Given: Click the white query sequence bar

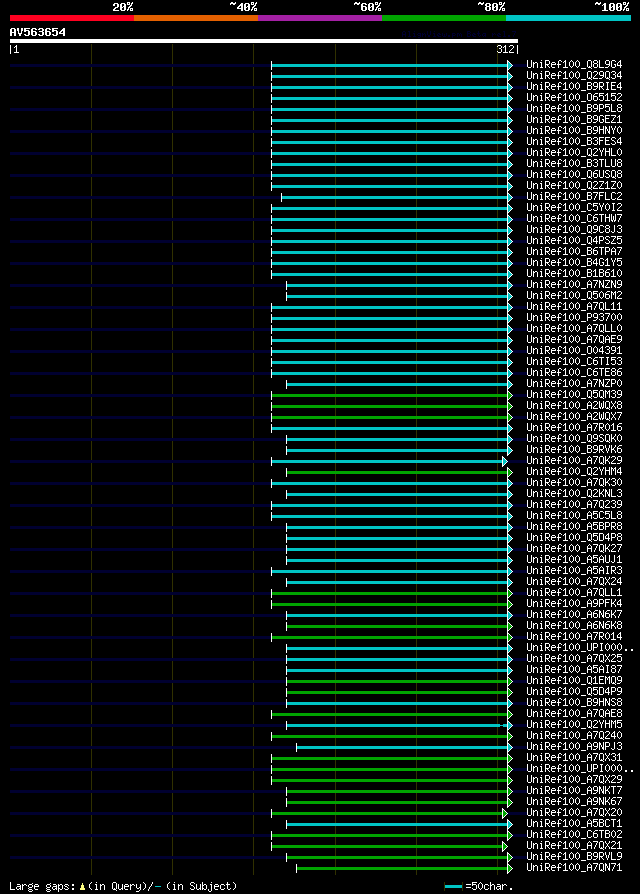Looking at the screenshot, I should click(x=264, y=41).
